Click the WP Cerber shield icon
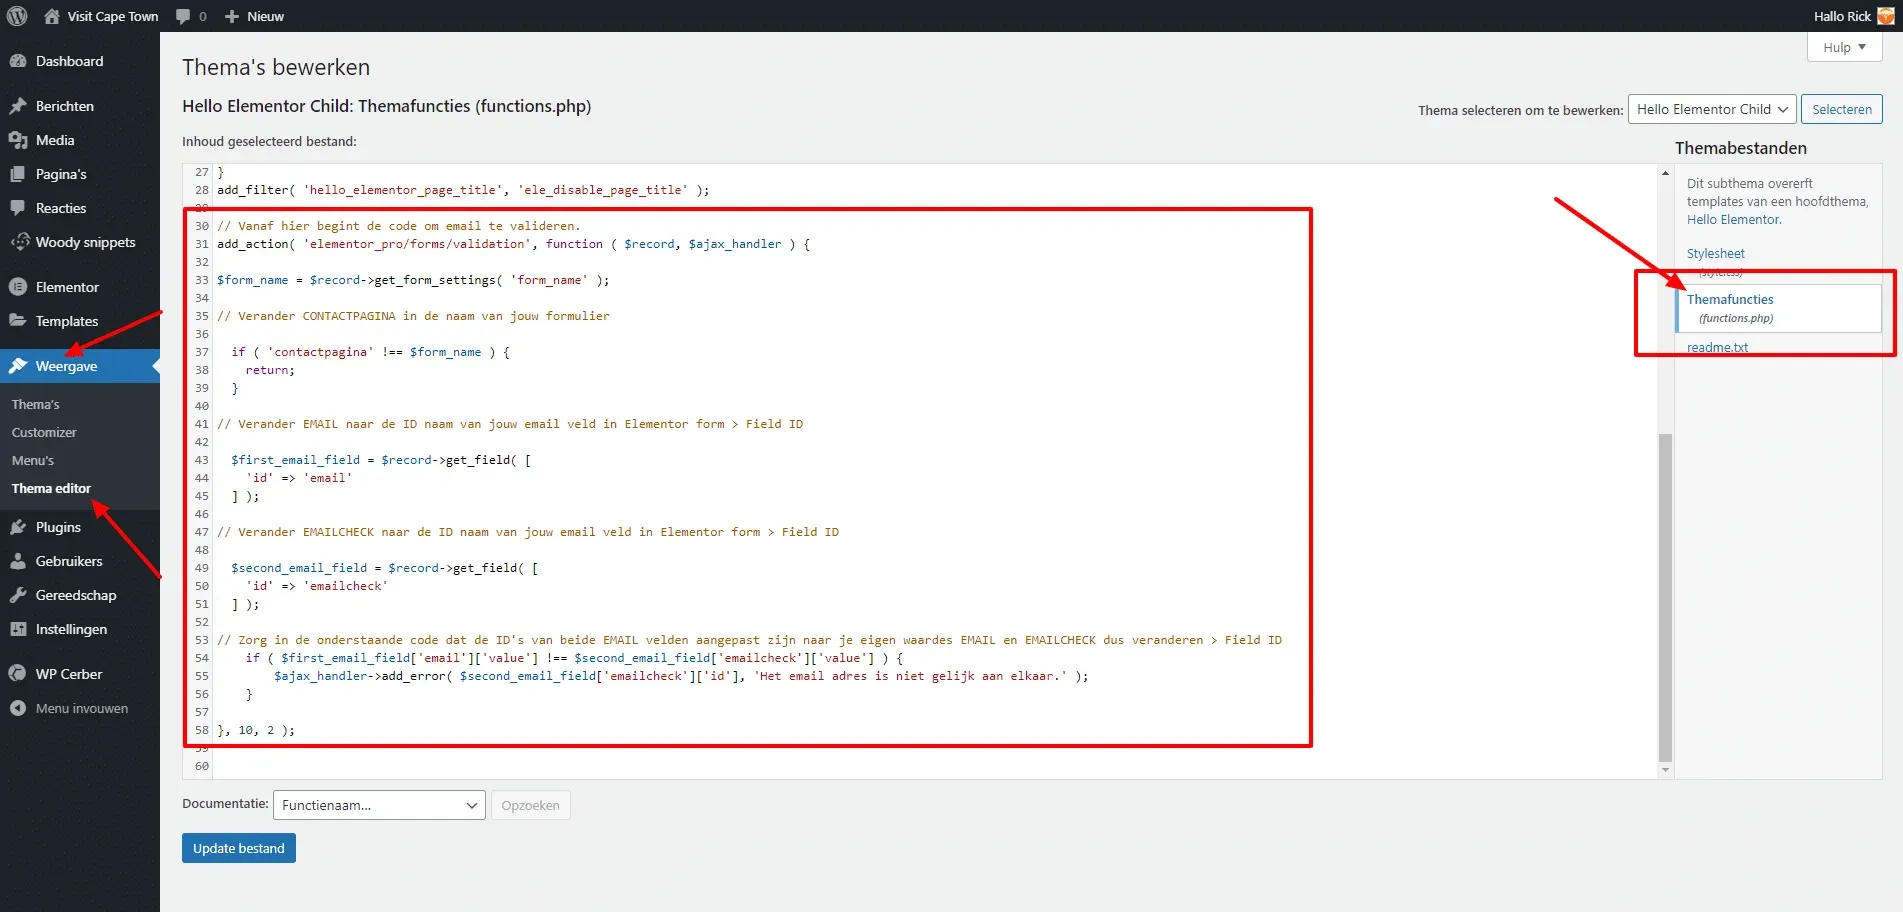Viewport: 1903px width, 912px height. pos(18,674)
